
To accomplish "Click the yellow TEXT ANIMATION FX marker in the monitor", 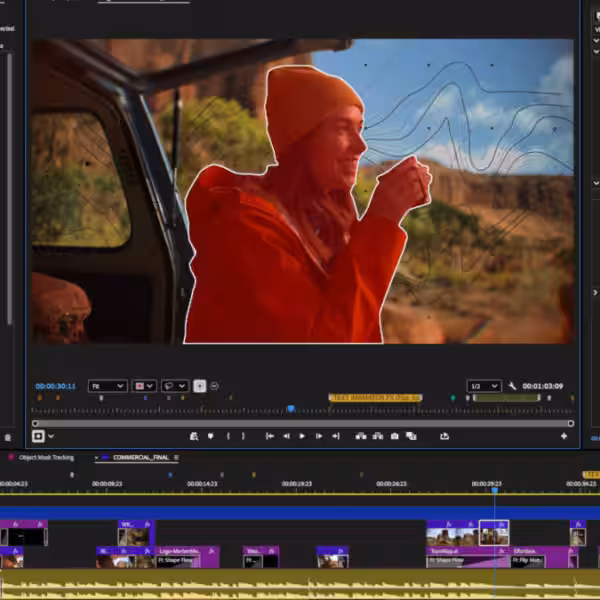I will [375, 398].
